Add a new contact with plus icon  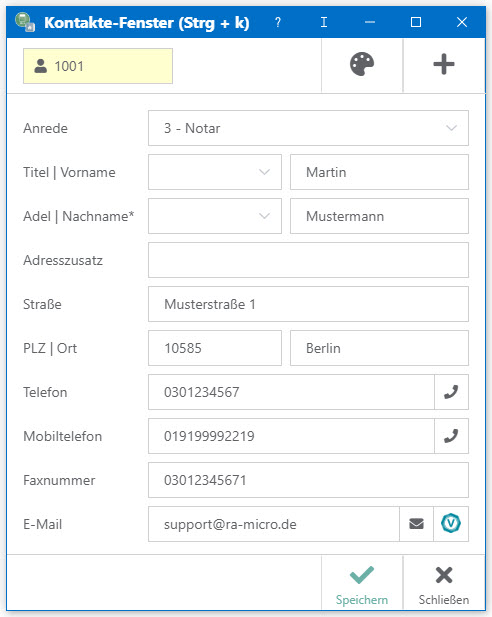(x=444, y=65)
